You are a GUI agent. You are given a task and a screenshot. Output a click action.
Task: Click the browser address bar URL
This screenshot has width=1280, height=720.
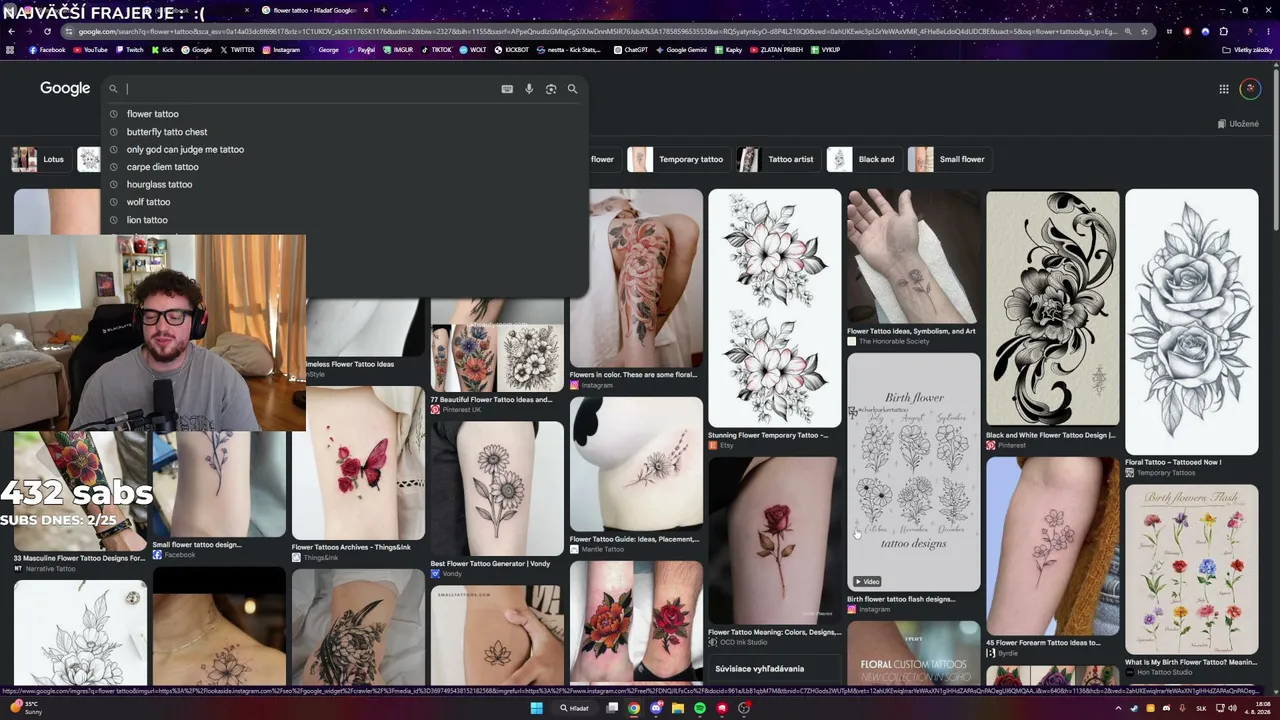coord(598,31)
